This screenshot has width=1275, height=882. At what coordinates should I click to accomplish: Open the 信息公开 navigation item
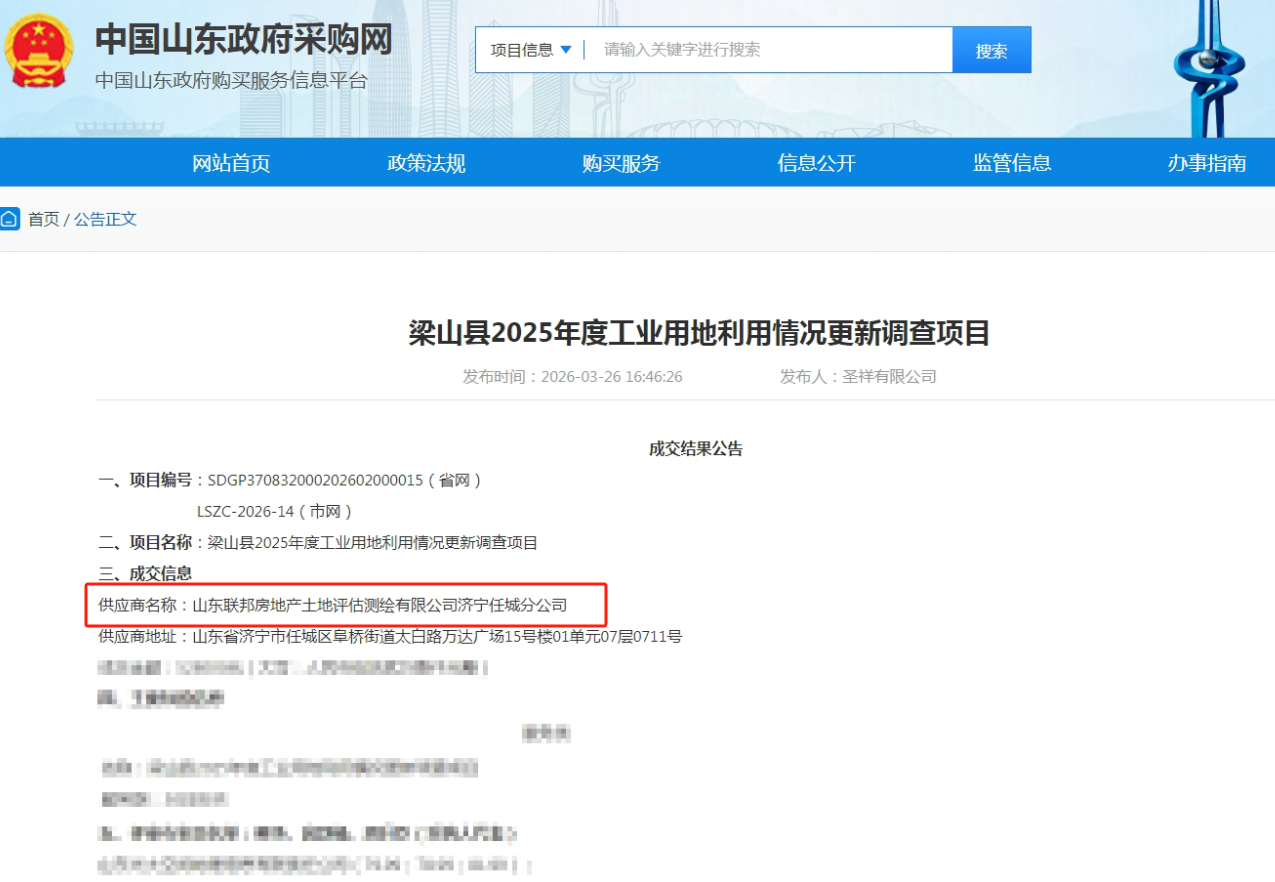coord(816,163)
